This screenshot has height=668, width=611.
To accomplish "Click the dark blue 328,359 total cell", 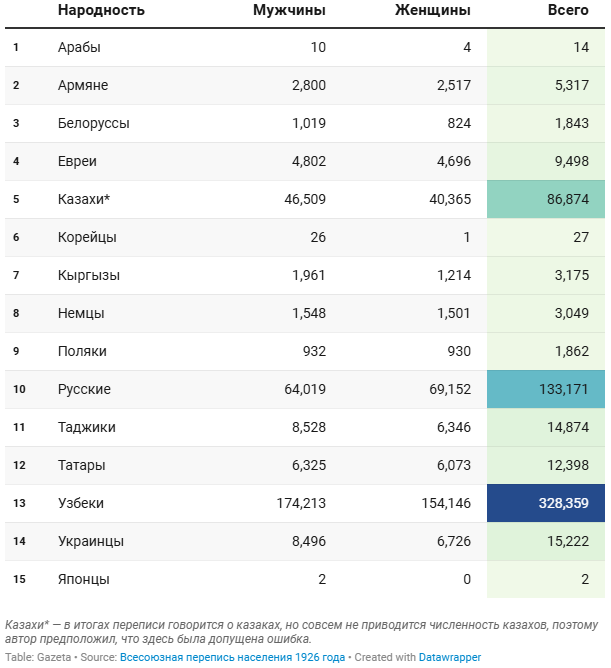I will click(545, 503).
